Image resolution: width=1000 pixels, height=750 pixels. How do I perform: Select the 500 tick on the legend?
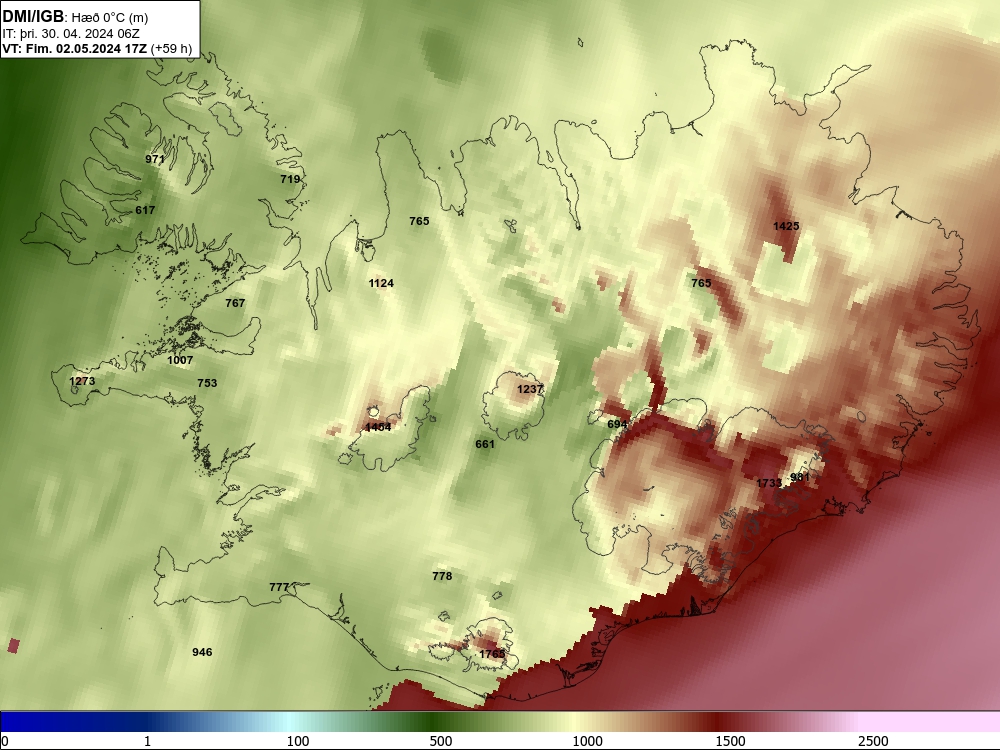coord(441,741)
